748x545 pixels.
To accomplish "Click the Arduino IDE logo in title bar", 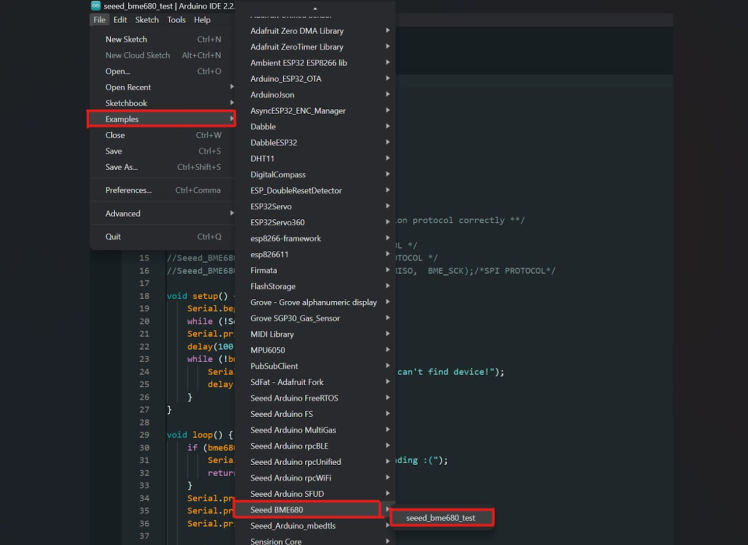I will click(95, 6).
